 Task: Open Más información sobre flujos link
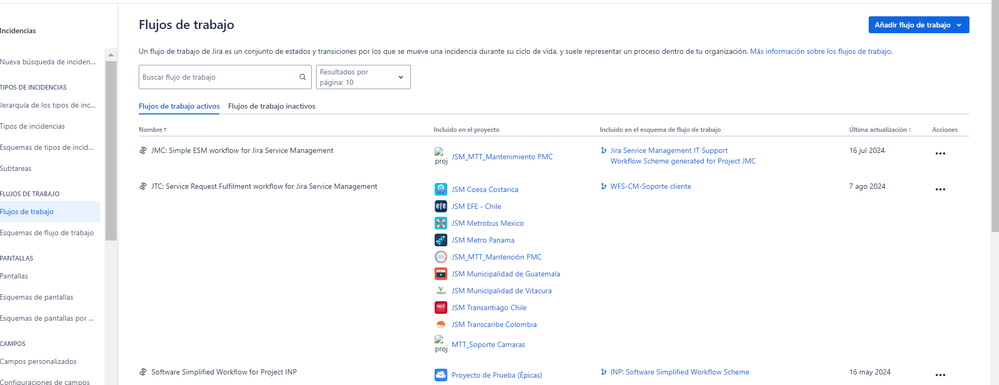tap(821, 51)
